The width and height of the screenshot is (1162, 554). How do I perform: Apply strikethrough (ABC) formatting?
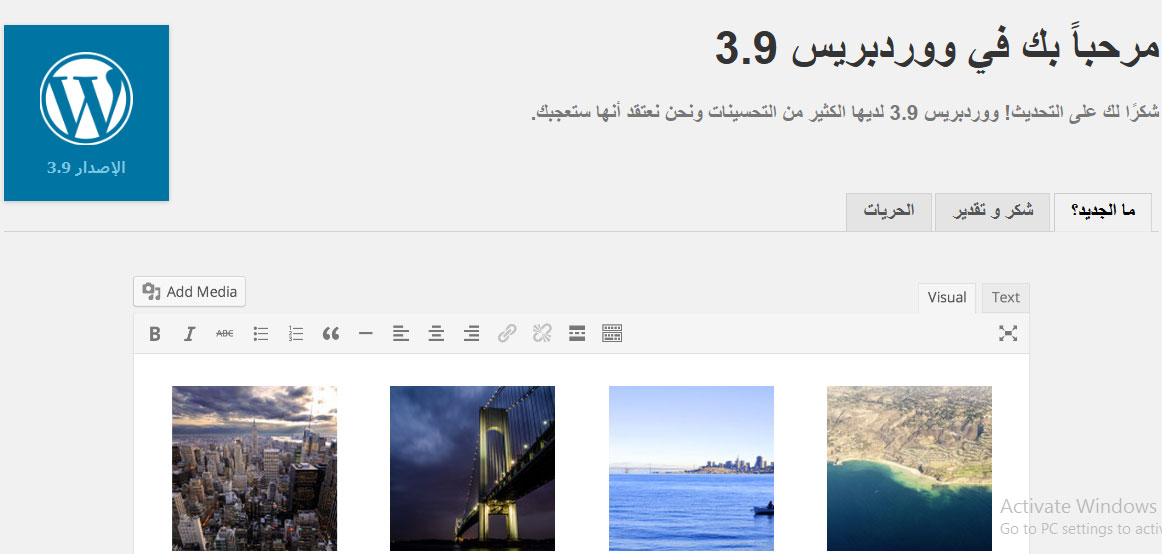[225, 334]
